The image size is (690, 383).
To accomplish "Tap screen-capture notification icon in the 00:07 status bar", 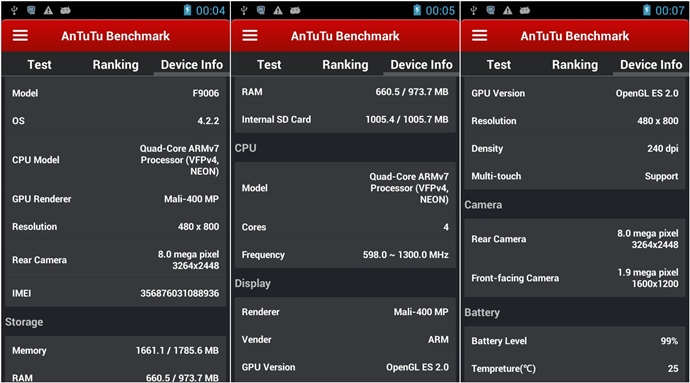I will pos(491,10).
